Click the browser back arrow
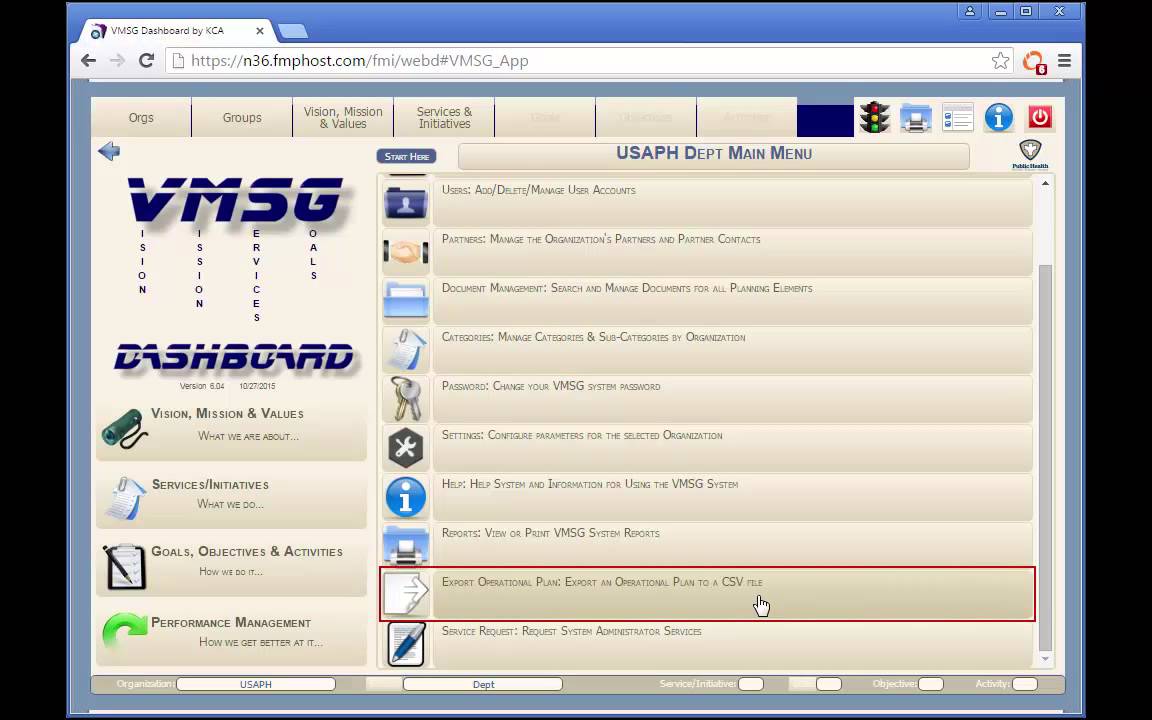Screen dimensions: 1152x720 [88, 61]
